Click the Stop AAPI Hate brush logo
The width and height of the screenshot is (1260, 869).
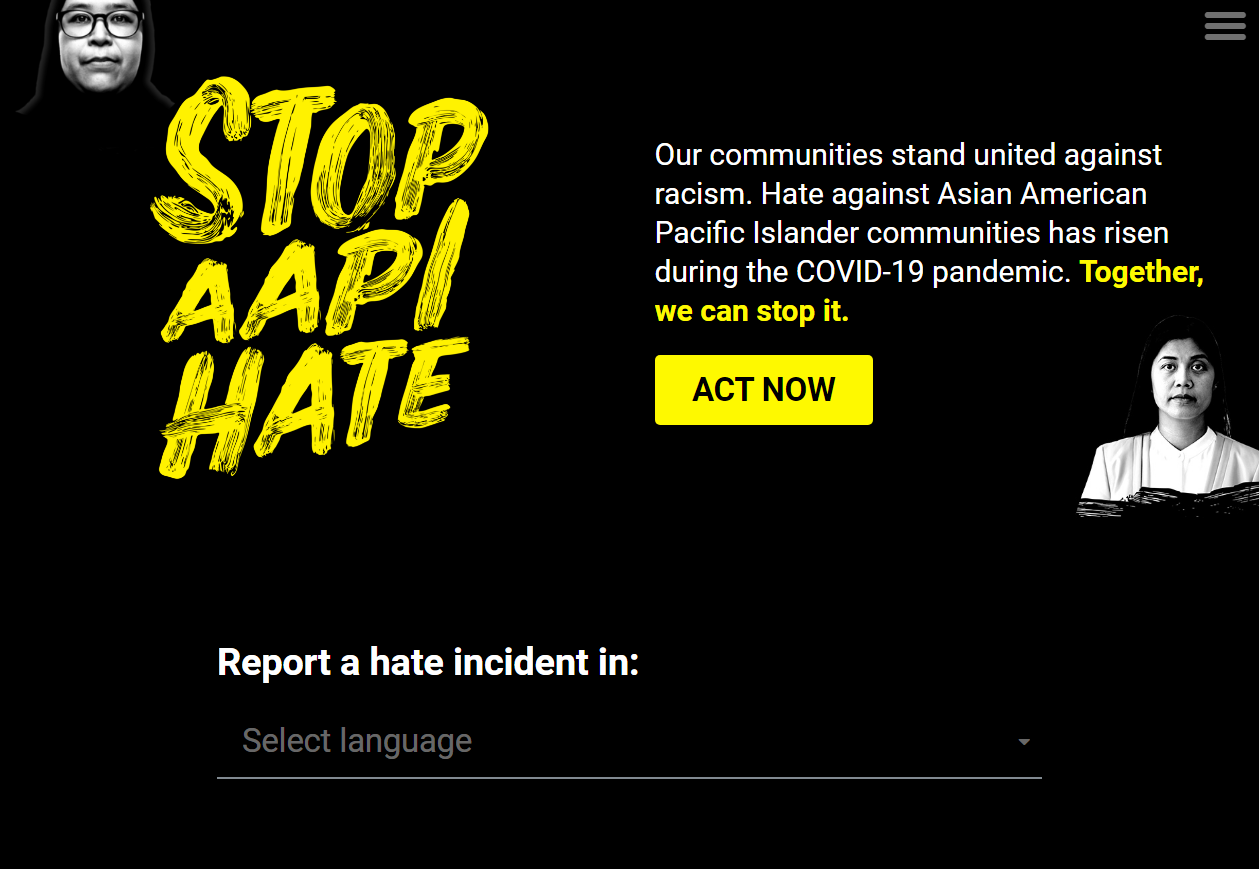[318, 278]
